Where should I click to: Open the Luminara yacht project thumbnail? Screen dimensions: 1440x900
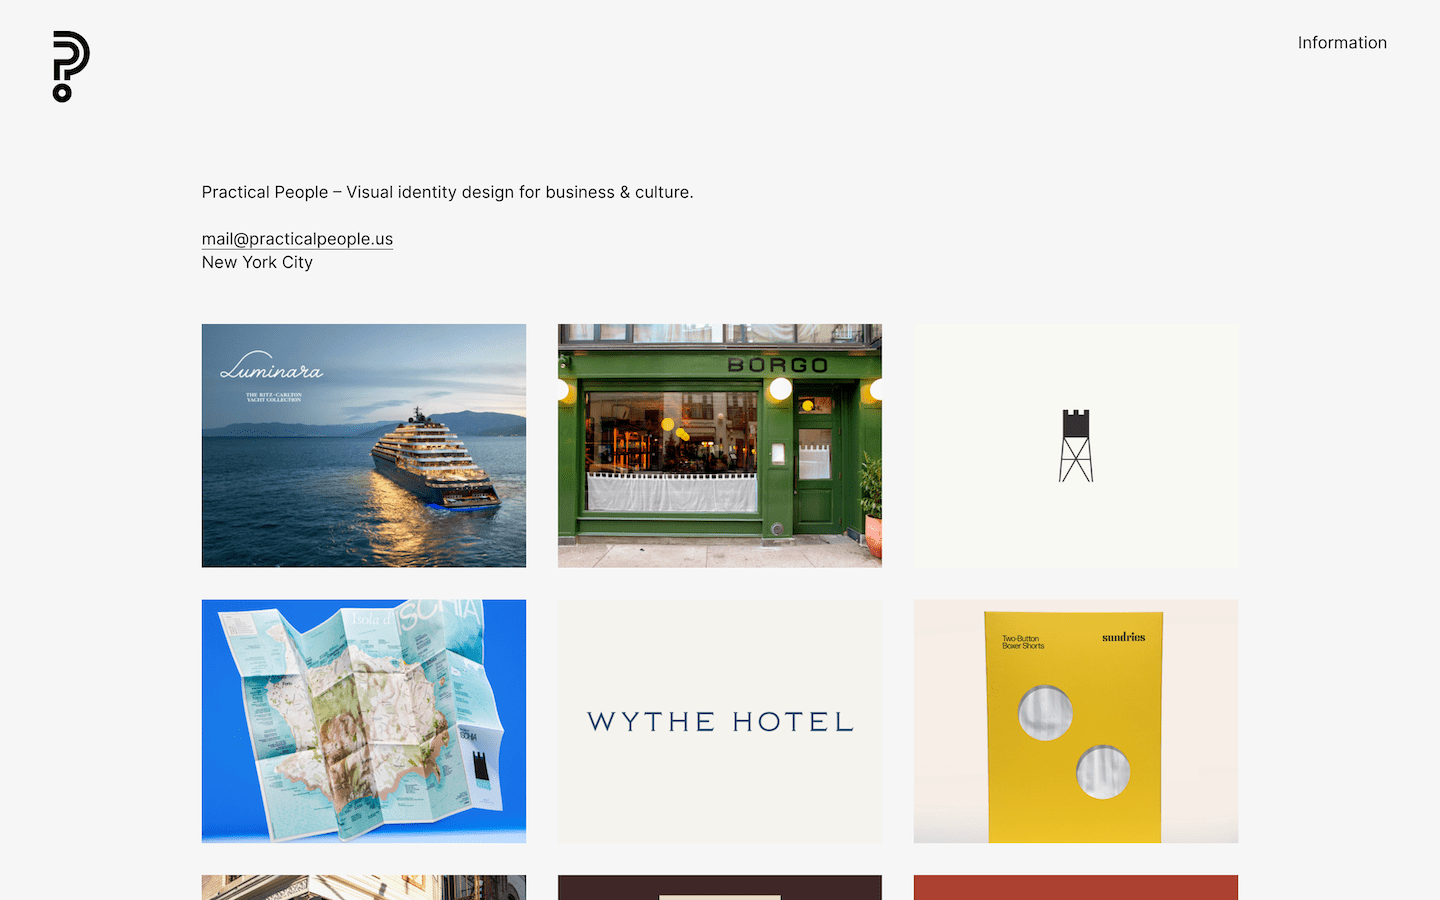[364, 445]
